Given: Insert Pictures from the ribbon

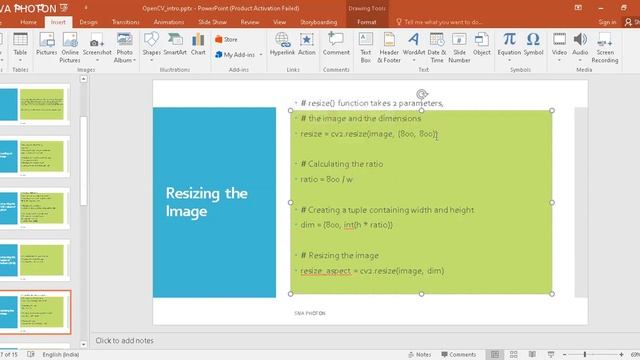Looking at the screenshot, I should coord(47,44).
